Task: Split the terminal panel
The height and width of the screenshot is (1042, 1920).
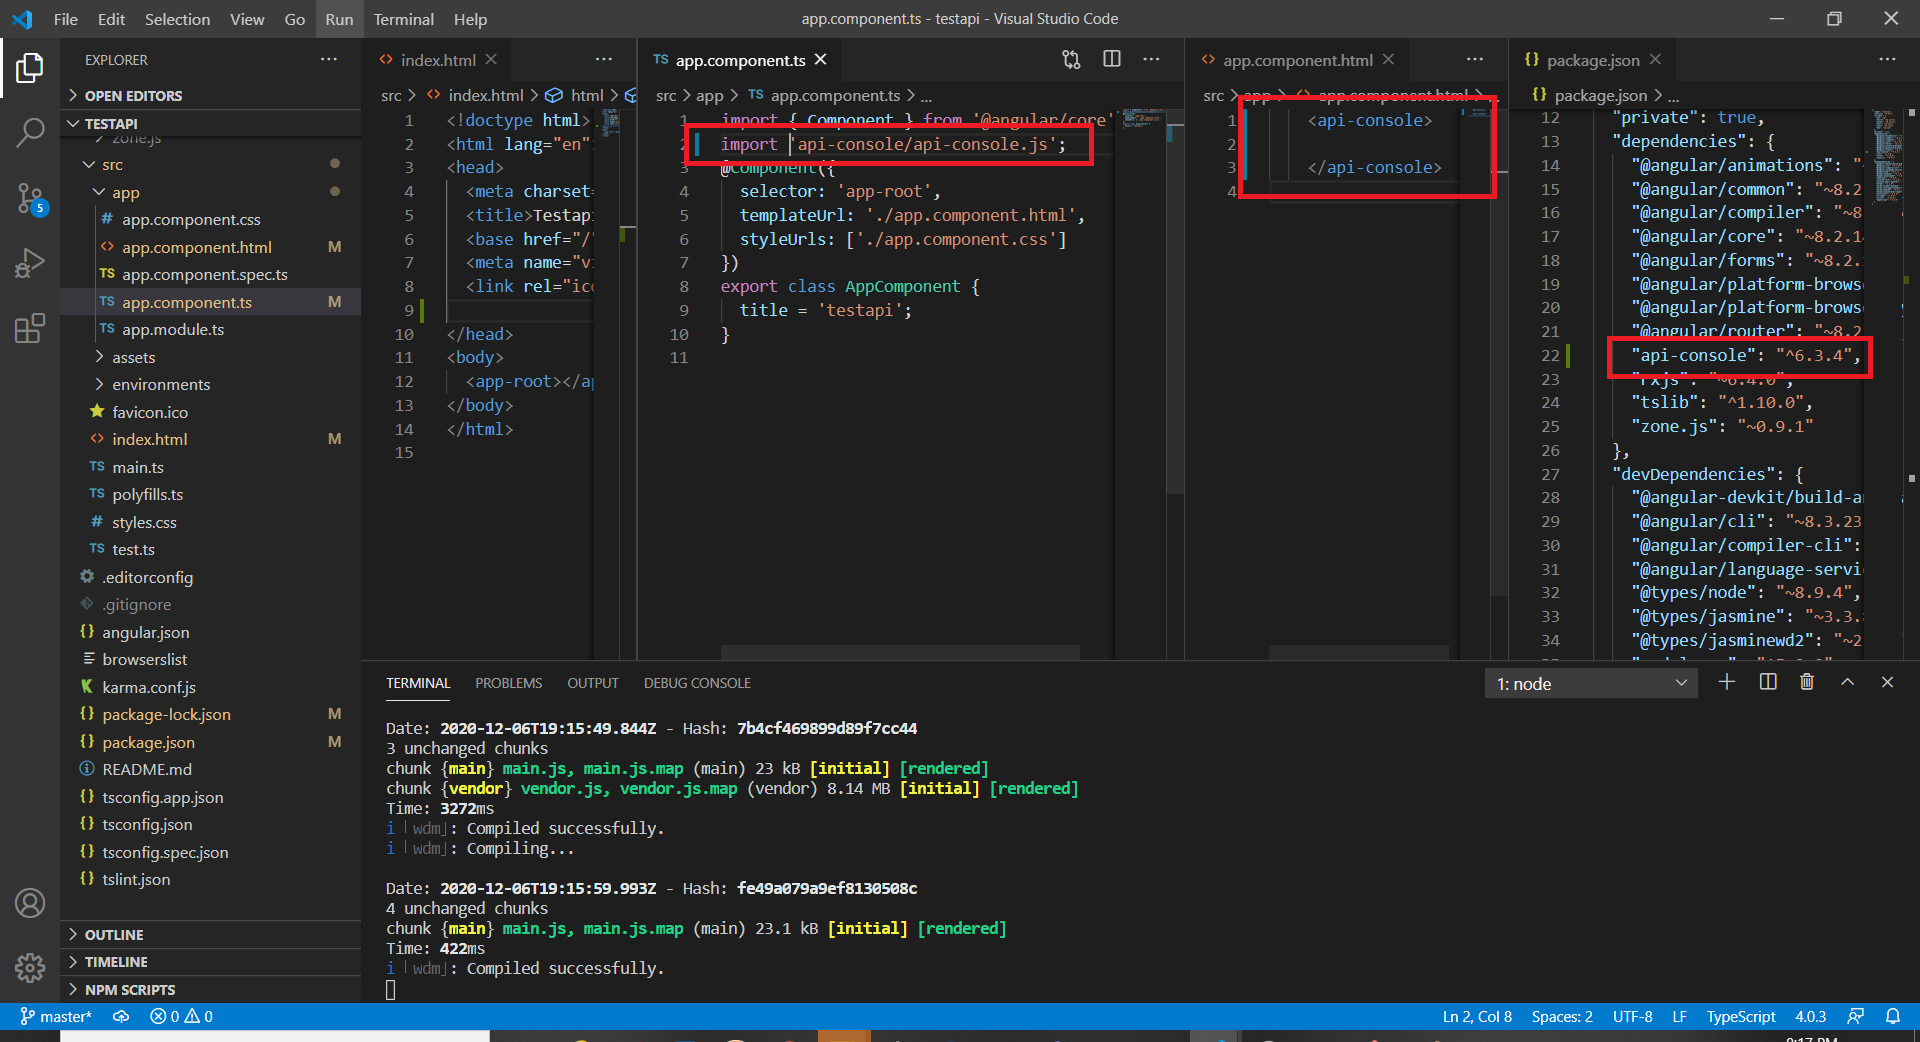Action: pyautogui.click(x=1767, y=682)
